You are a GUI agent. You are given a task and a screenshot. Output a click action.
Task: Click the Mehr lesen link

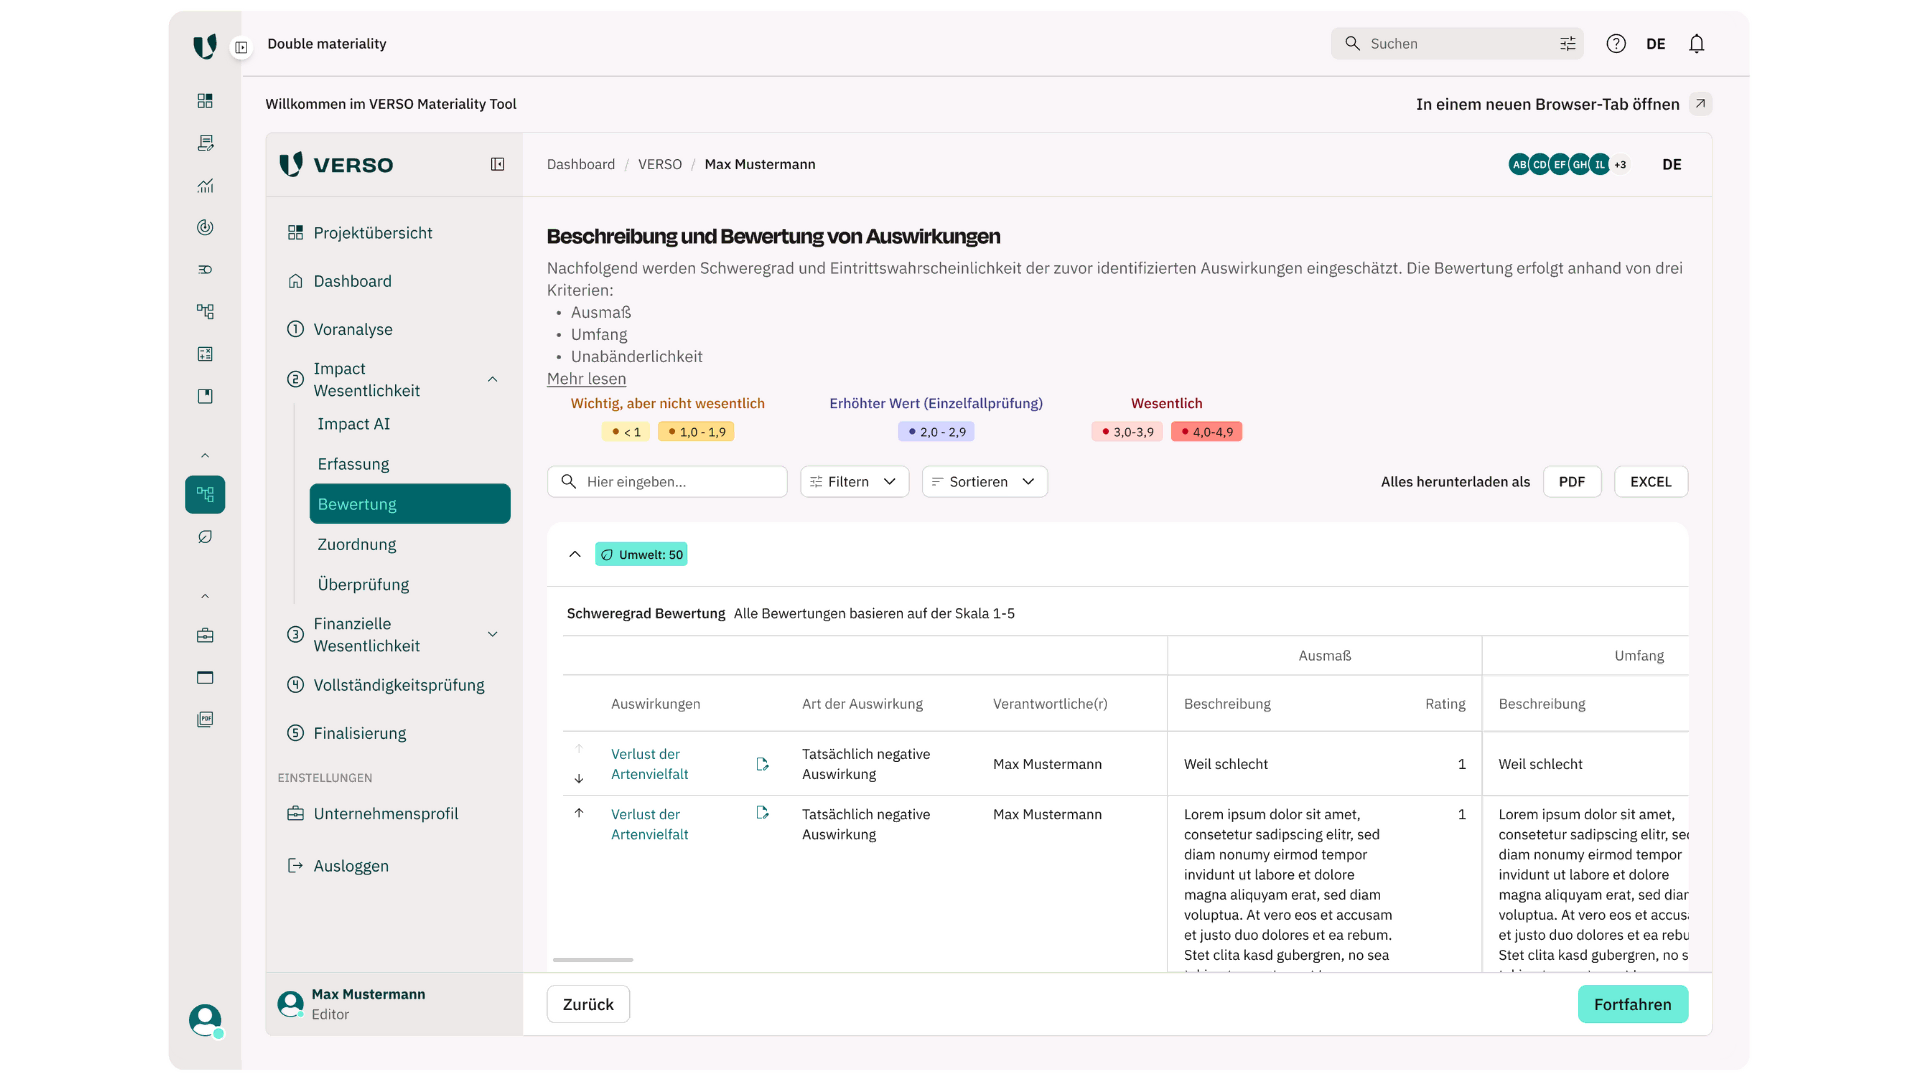pyautogui.click(x=586, y=379)
